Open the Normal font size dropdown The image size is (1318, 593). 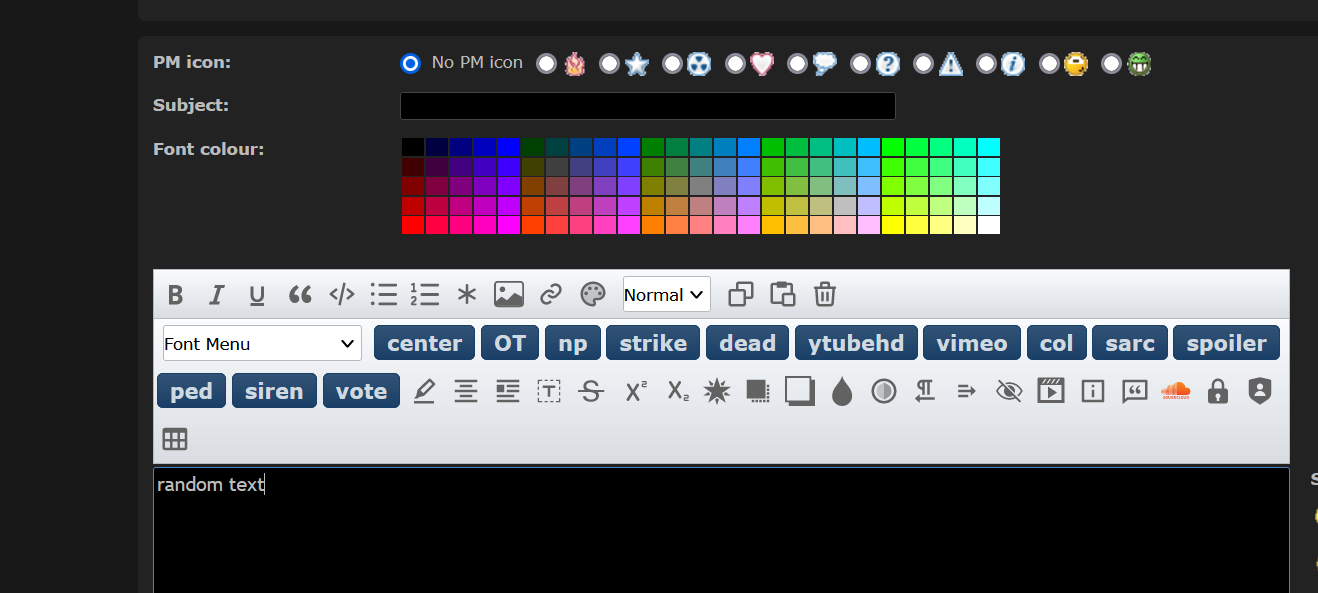[666, 295]
